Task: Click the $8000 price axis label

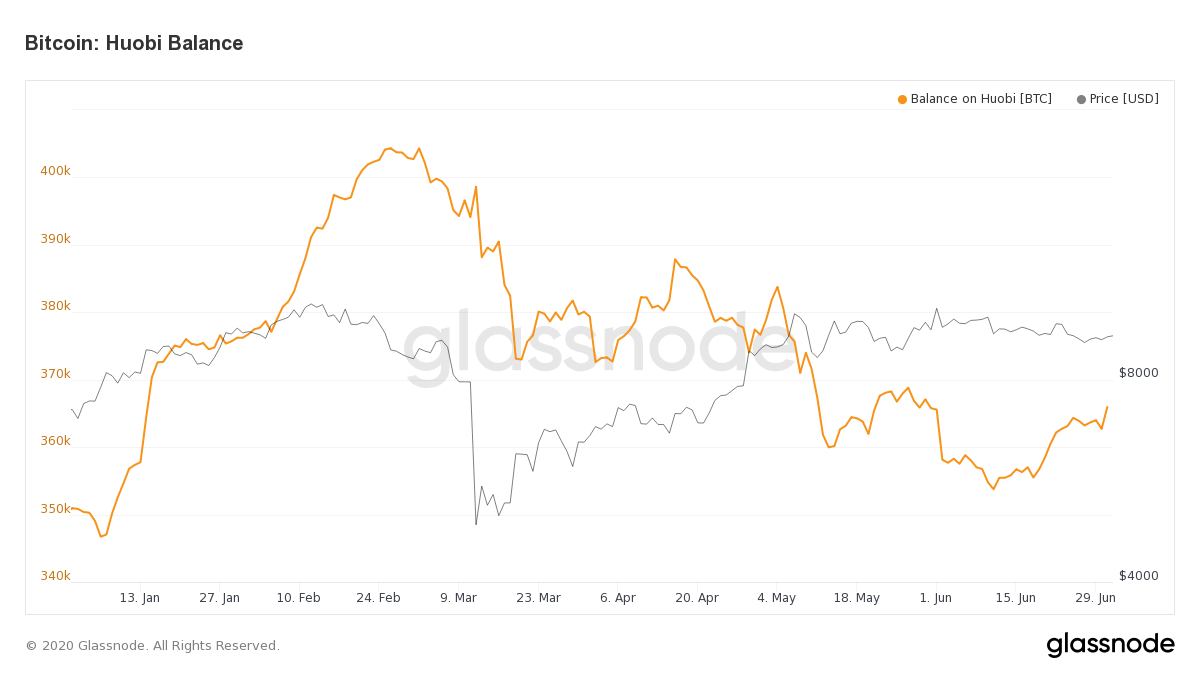Action: click(1138, 373)
